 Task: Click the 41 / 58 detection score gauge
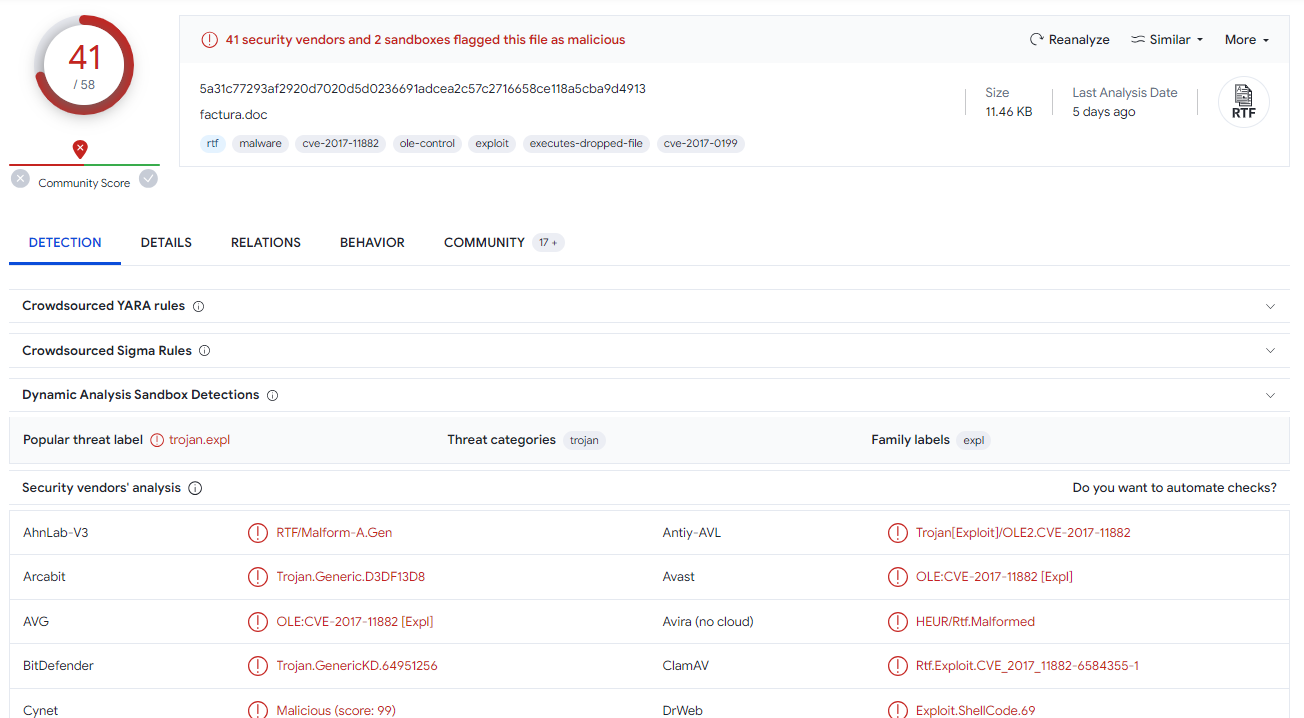[84, 65]
